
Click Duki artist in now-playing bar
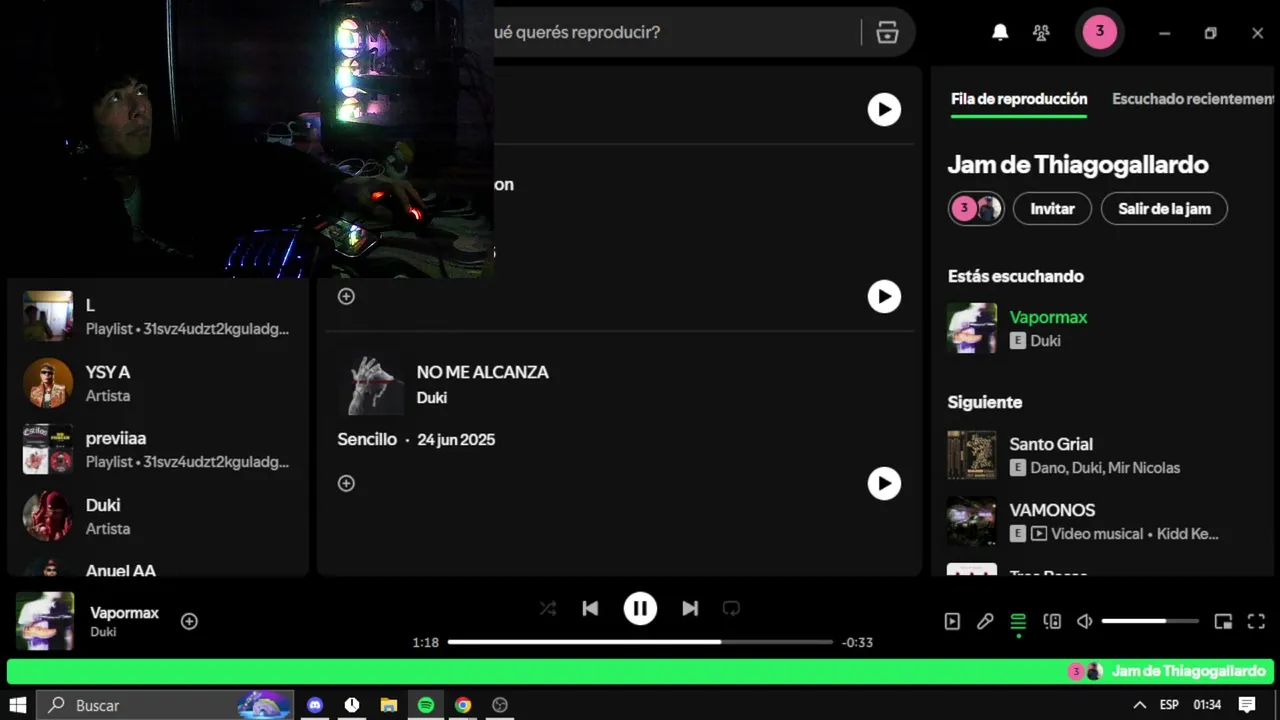click(104, 632)
